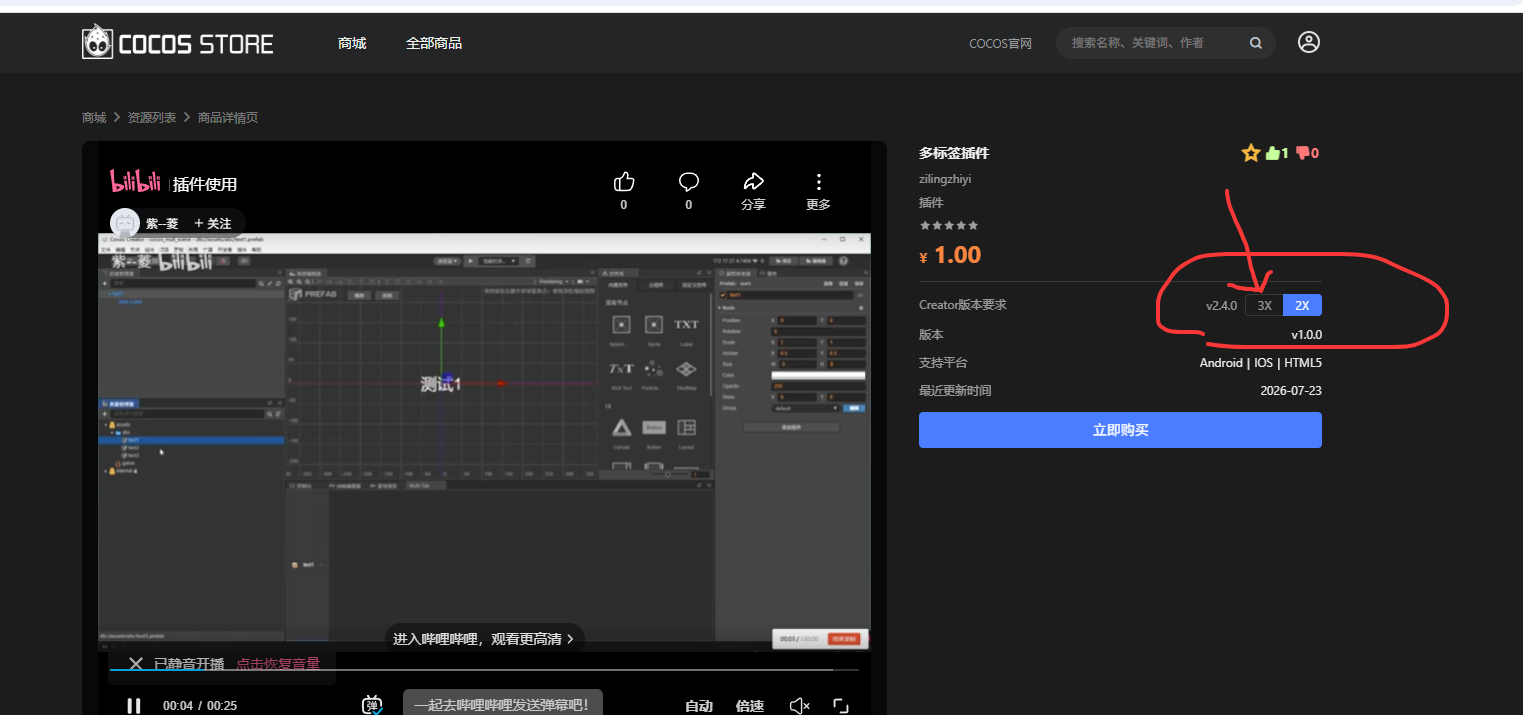Click the 商城 breadcrumb link
1523x715 pixels.
94,117
